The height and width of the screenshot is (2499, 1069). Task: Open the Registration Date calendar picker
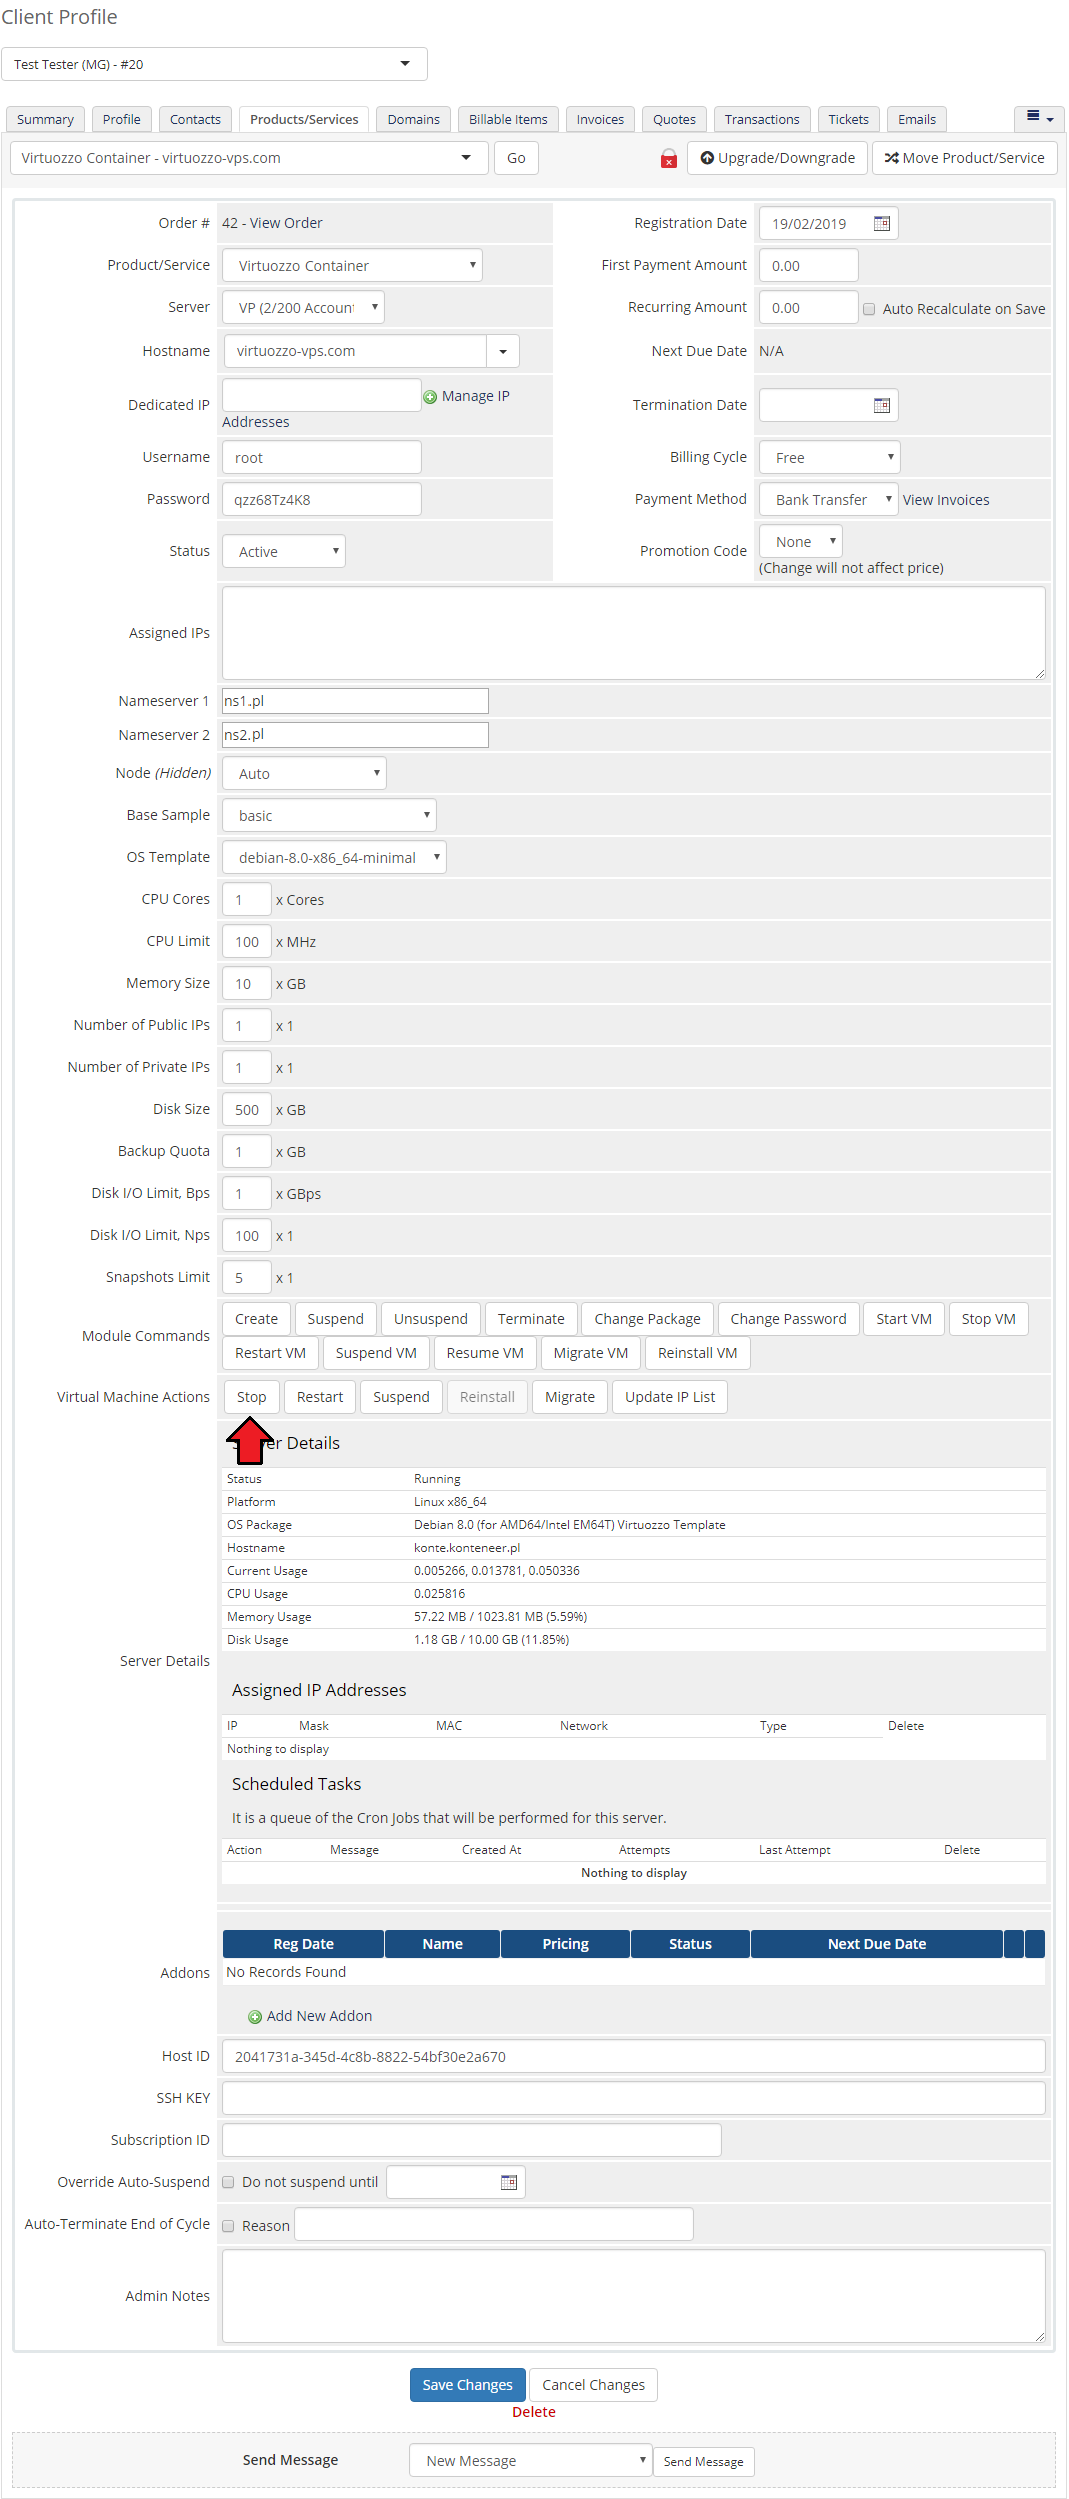tap(881, 223)
